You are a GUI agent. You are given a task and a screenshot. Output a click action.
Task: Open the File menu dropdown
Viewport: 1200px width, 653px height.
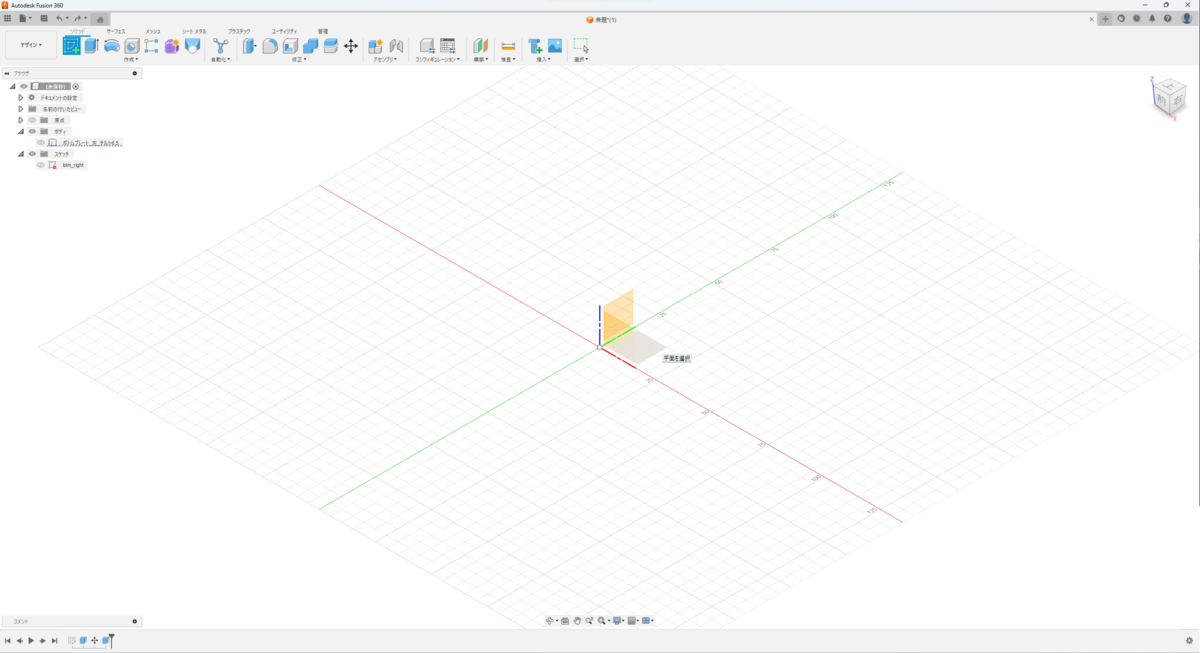(25, 19)
